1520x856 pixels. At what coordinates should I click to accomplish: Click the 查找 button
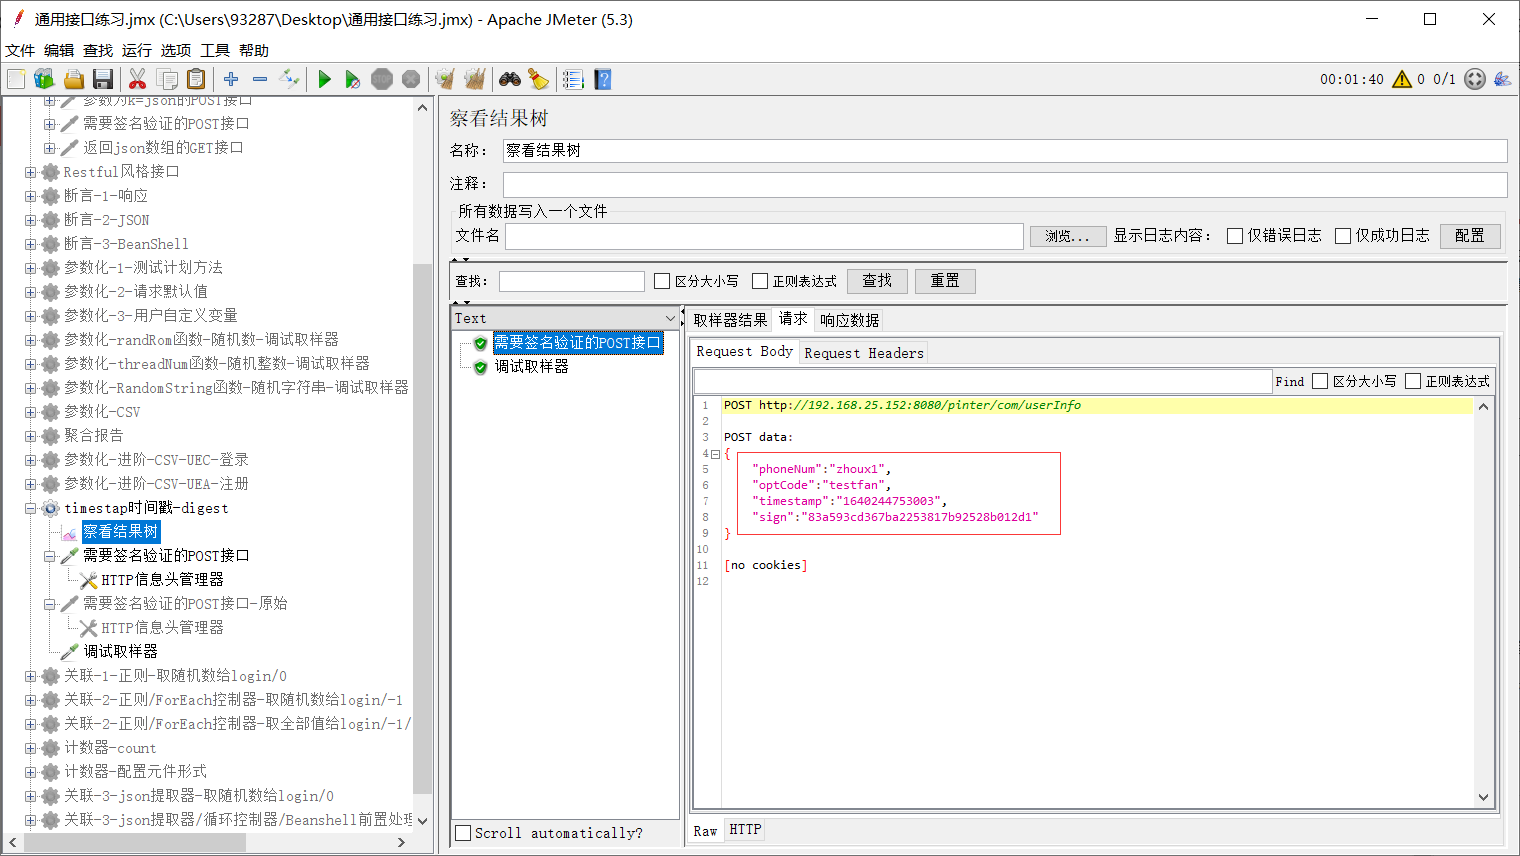pyautogui.click(x=877, y=280)
